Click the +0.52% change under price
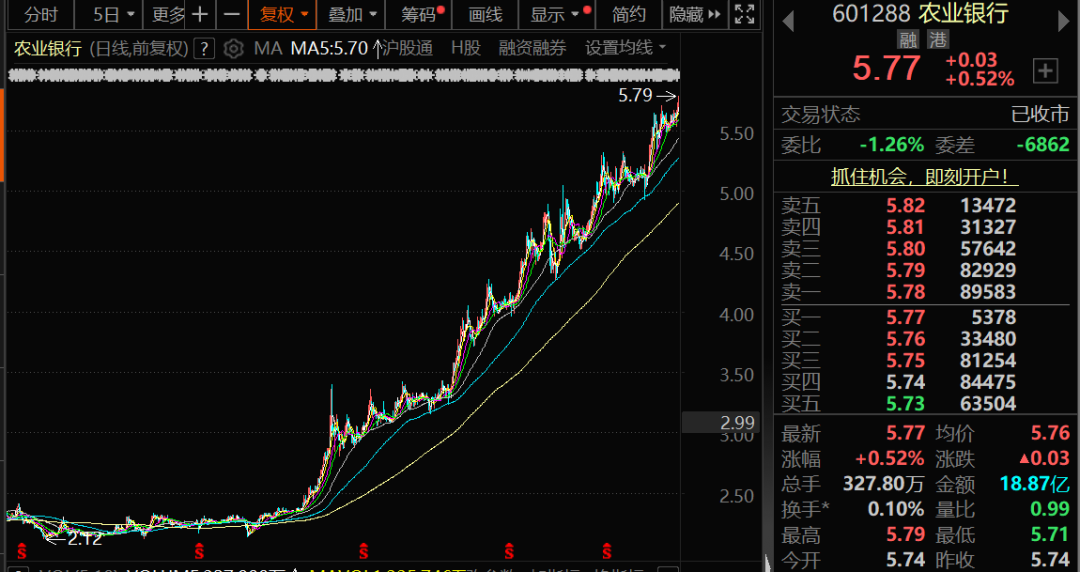 [979, 79]
